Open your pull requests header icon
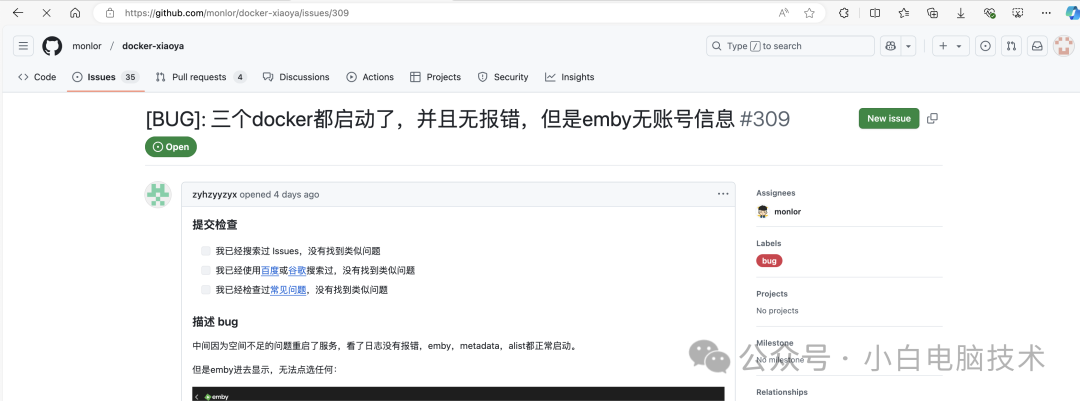 tap(1011, 46)
